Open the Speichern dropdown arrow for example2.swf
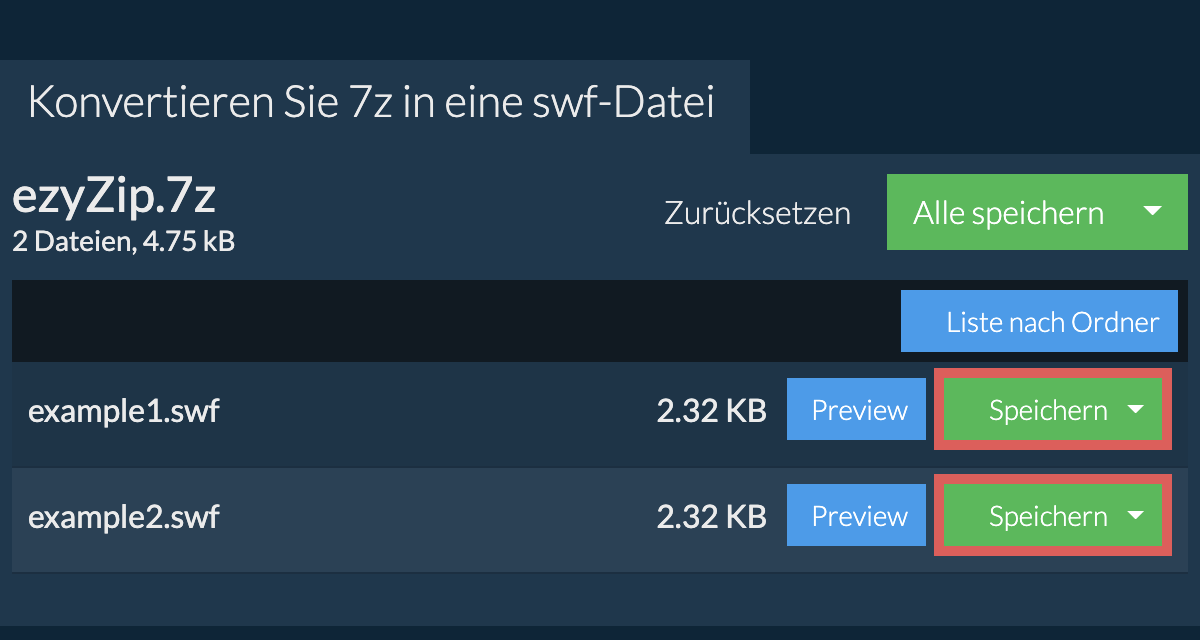This screenshot has height=640, width=1200. pos(1135,516)
